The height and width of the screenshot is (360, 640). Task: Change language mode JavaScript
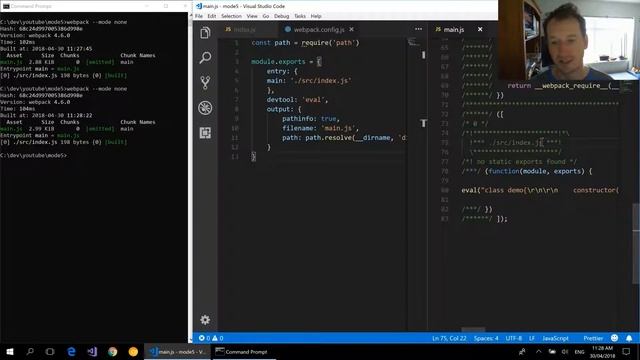(x=555, y=338)
